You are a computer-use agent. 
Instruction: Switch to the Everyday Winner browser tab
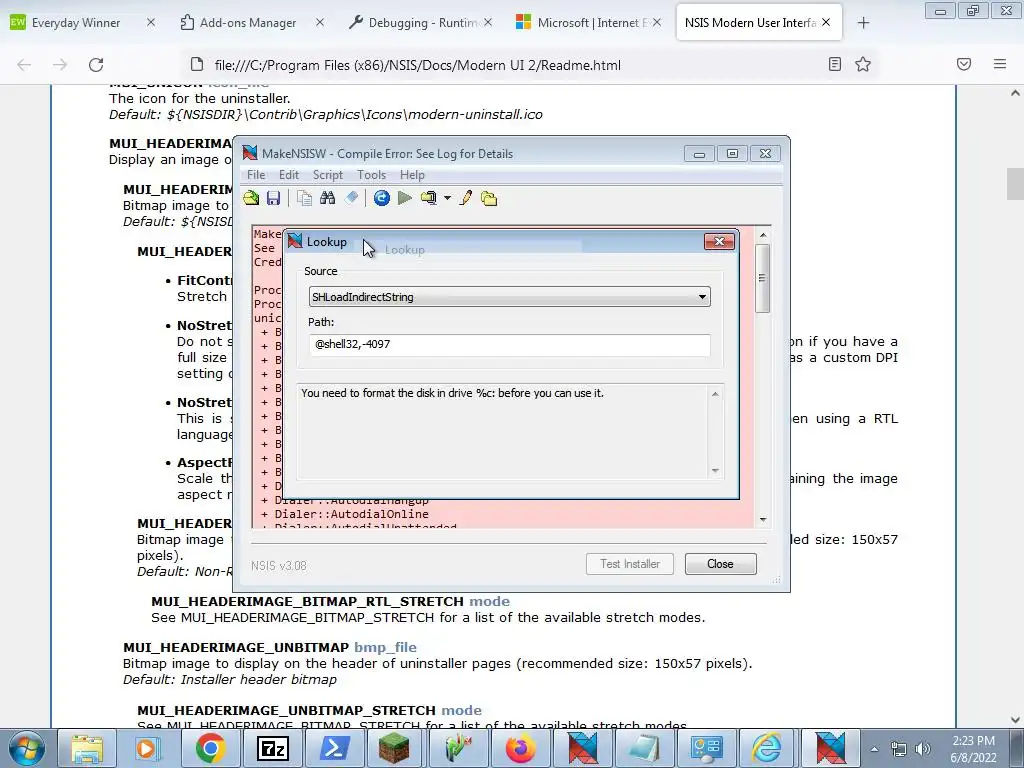coord(76,23)
